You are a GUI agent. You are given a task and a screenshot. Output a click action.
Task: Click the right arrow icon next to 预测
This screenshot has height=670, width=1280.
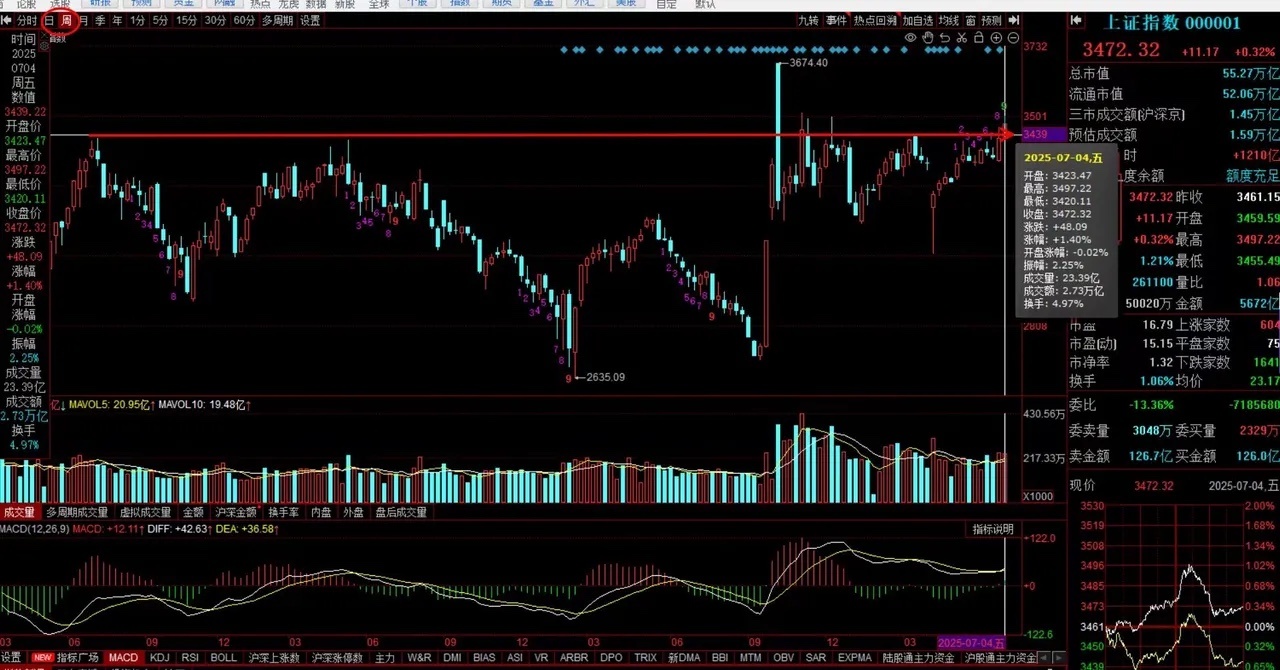(1014, 20)
